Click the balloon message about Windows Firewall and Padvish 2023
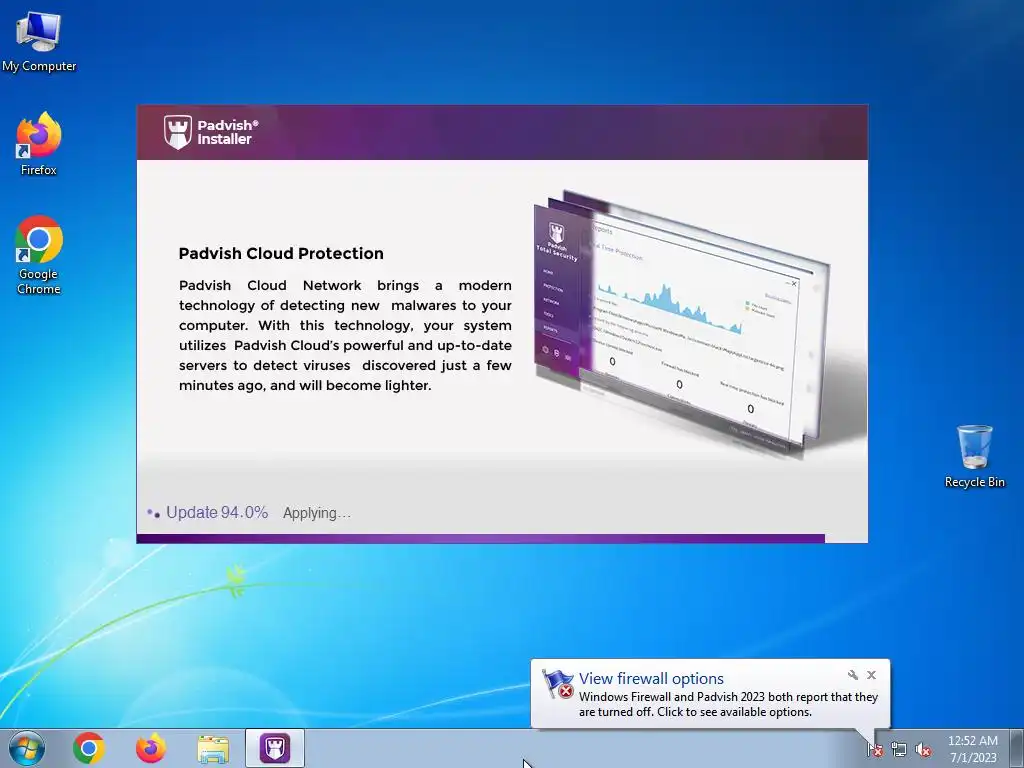Viewport: 1024px width, 768px height. coord(728,705)
